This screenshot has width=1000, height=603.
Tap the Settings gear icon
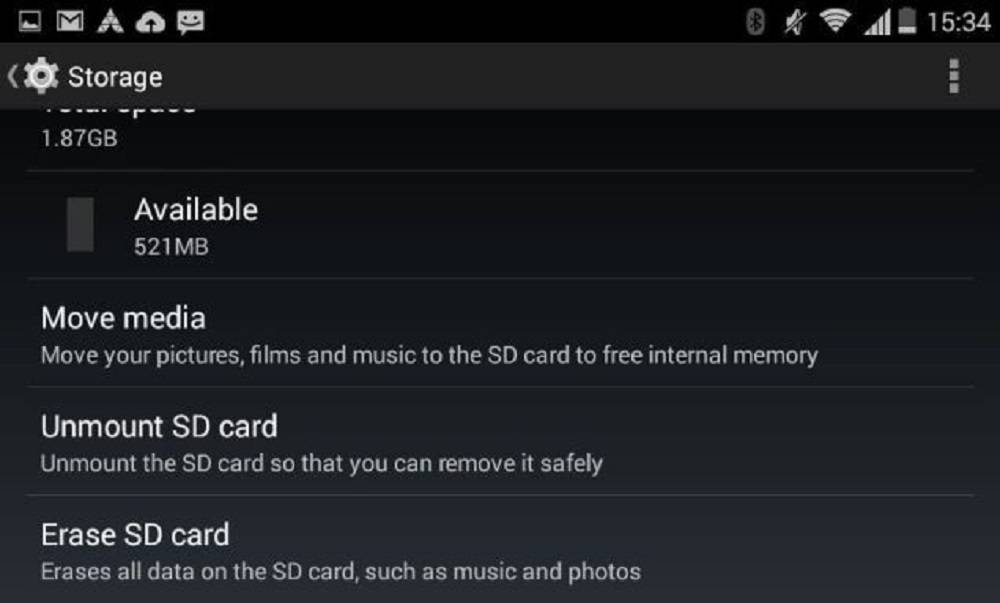pyautogui.click(x=41, y=76)
